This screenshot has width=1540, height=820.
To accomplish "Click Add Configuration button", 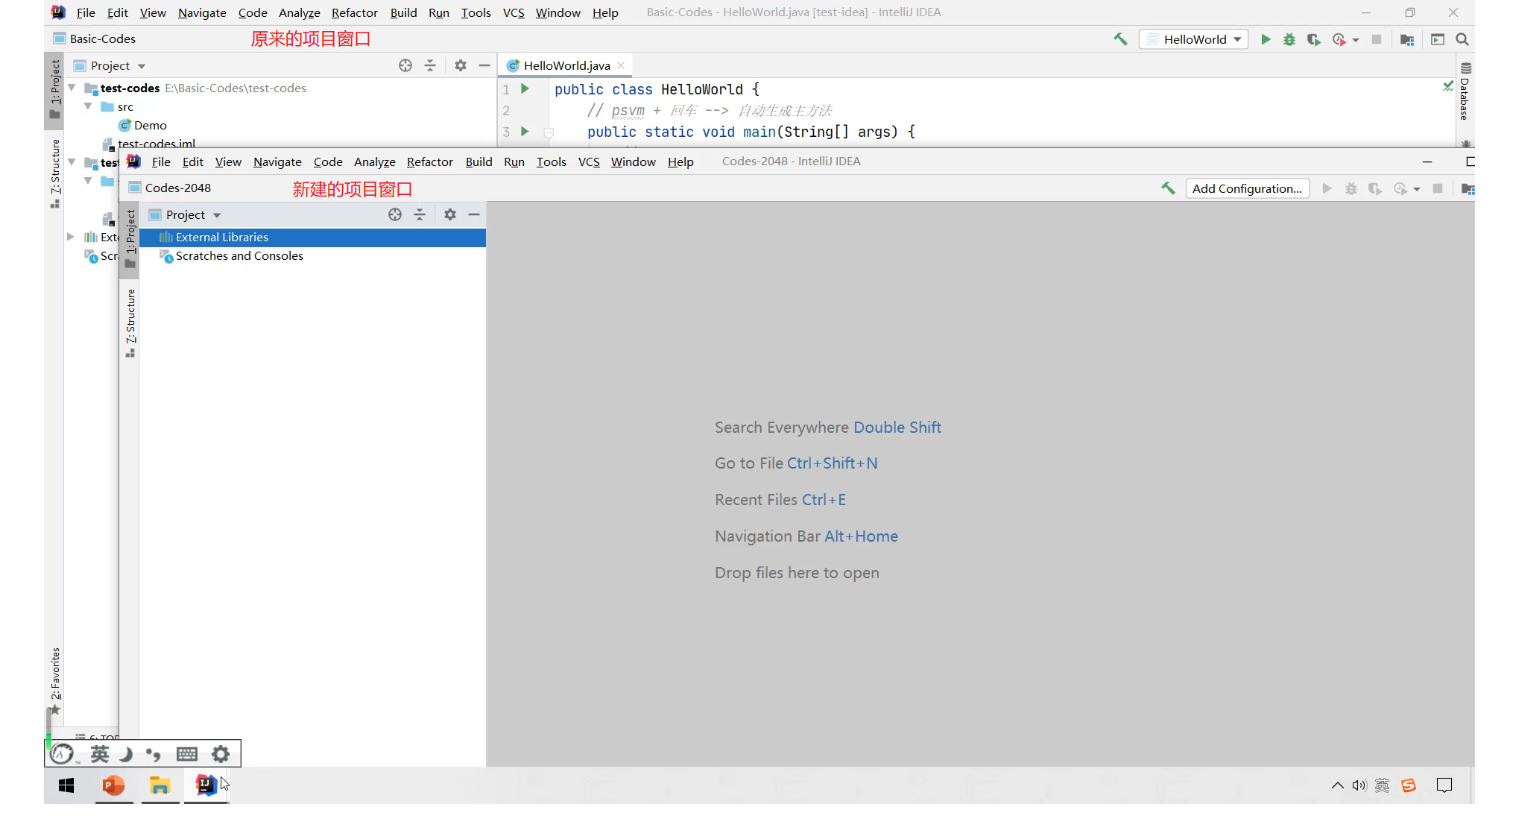I will click(1247, 188).
